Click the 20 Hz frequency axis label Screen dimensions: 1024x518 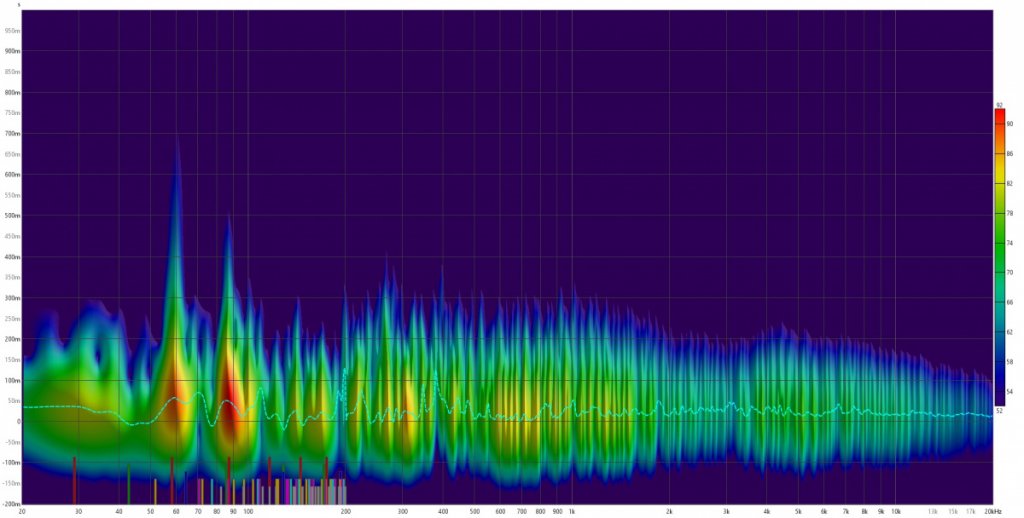coord(23,511)
